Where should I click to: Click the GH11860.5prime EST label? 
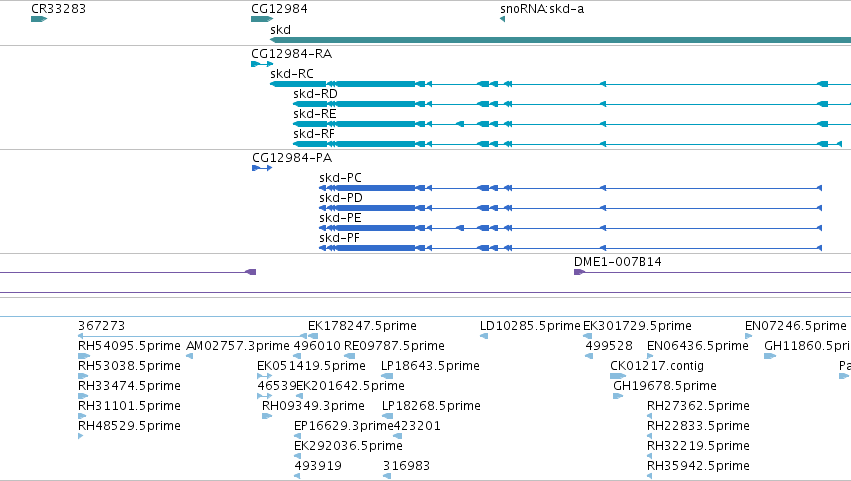click(807, 346)
